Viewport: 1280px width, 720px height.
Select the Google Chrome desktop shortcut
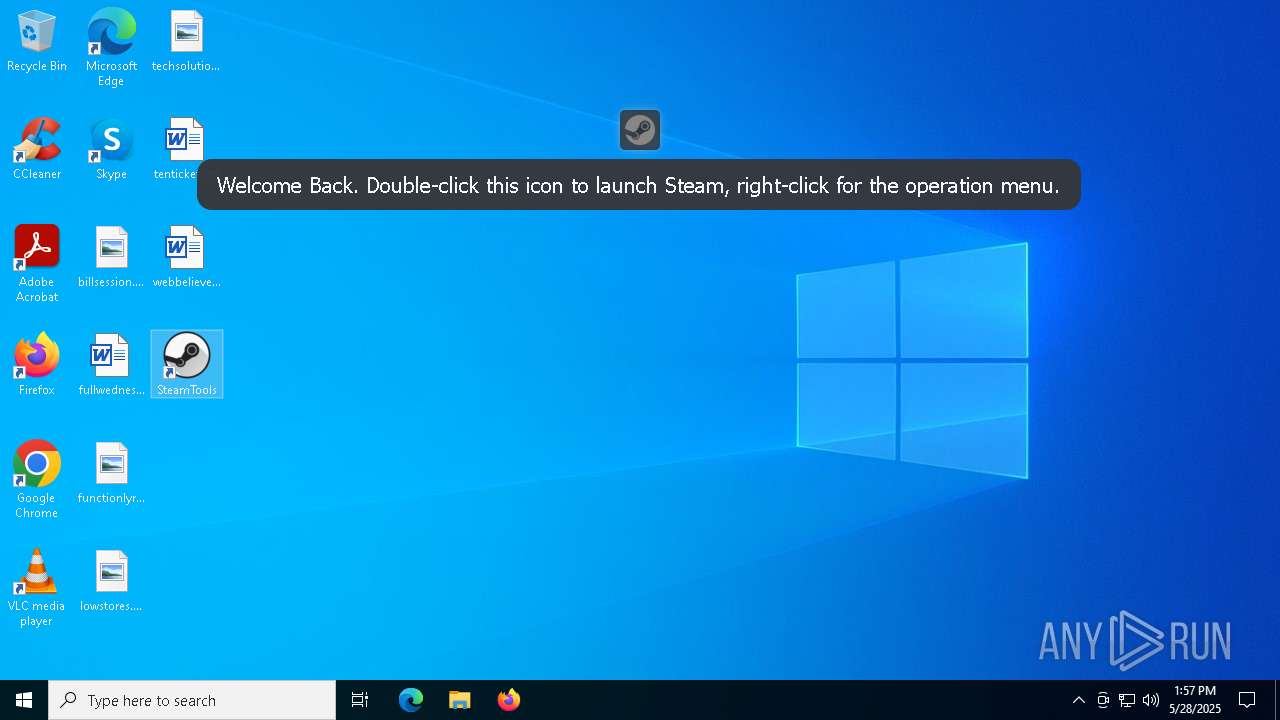[37, 480]
